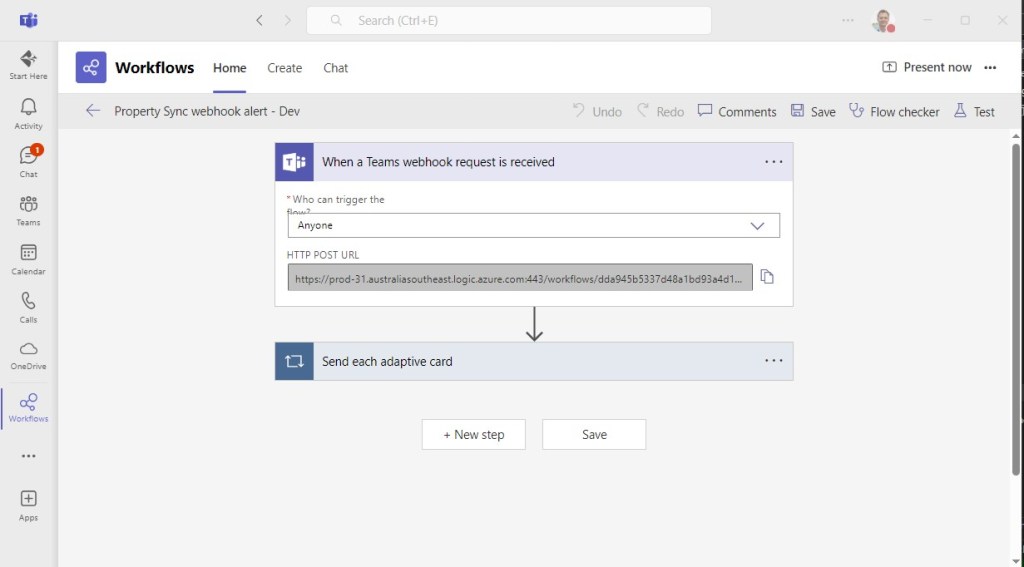The width and height of the screenshot is (1024, 567).
Task: Test the flow
Action: pos(974,112)
